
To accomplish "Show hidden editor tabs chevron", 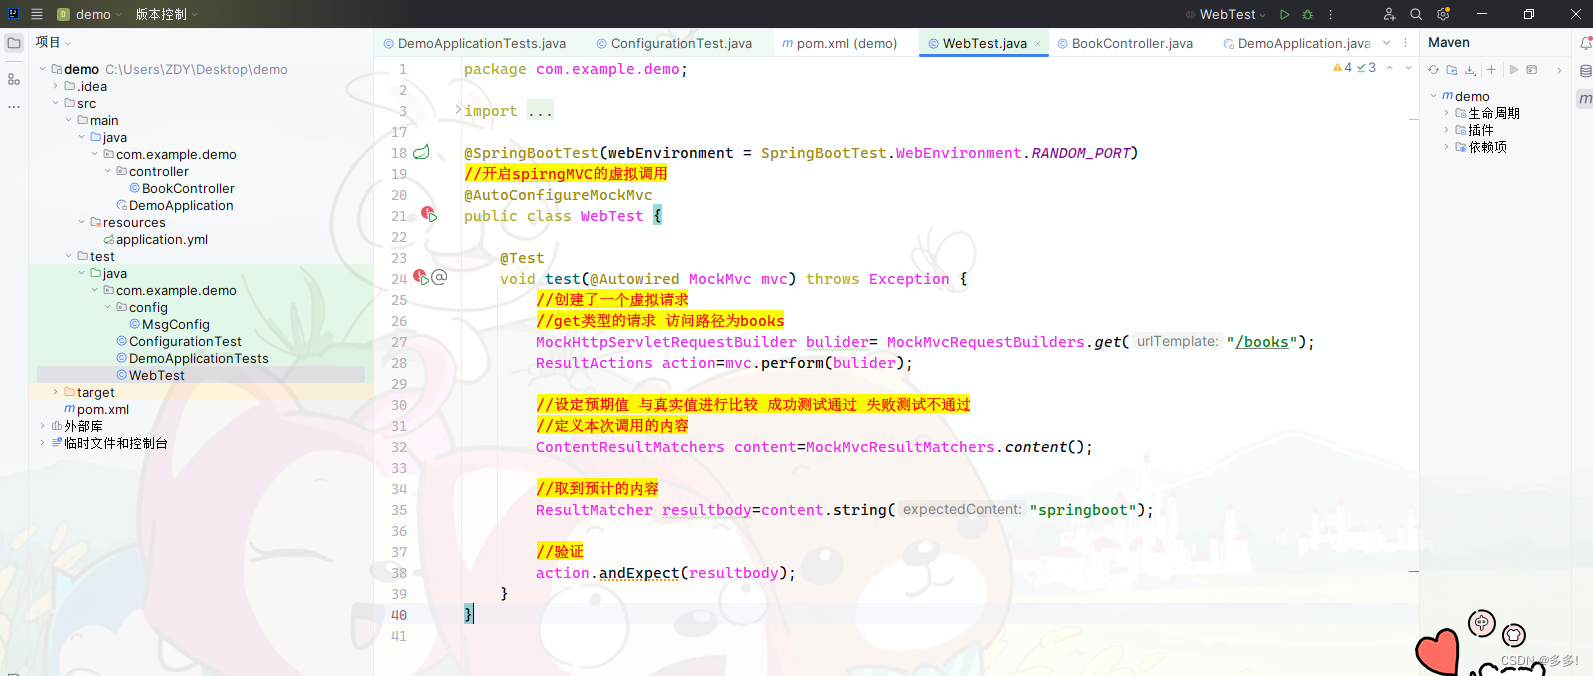I will (x=1386, y=43).
